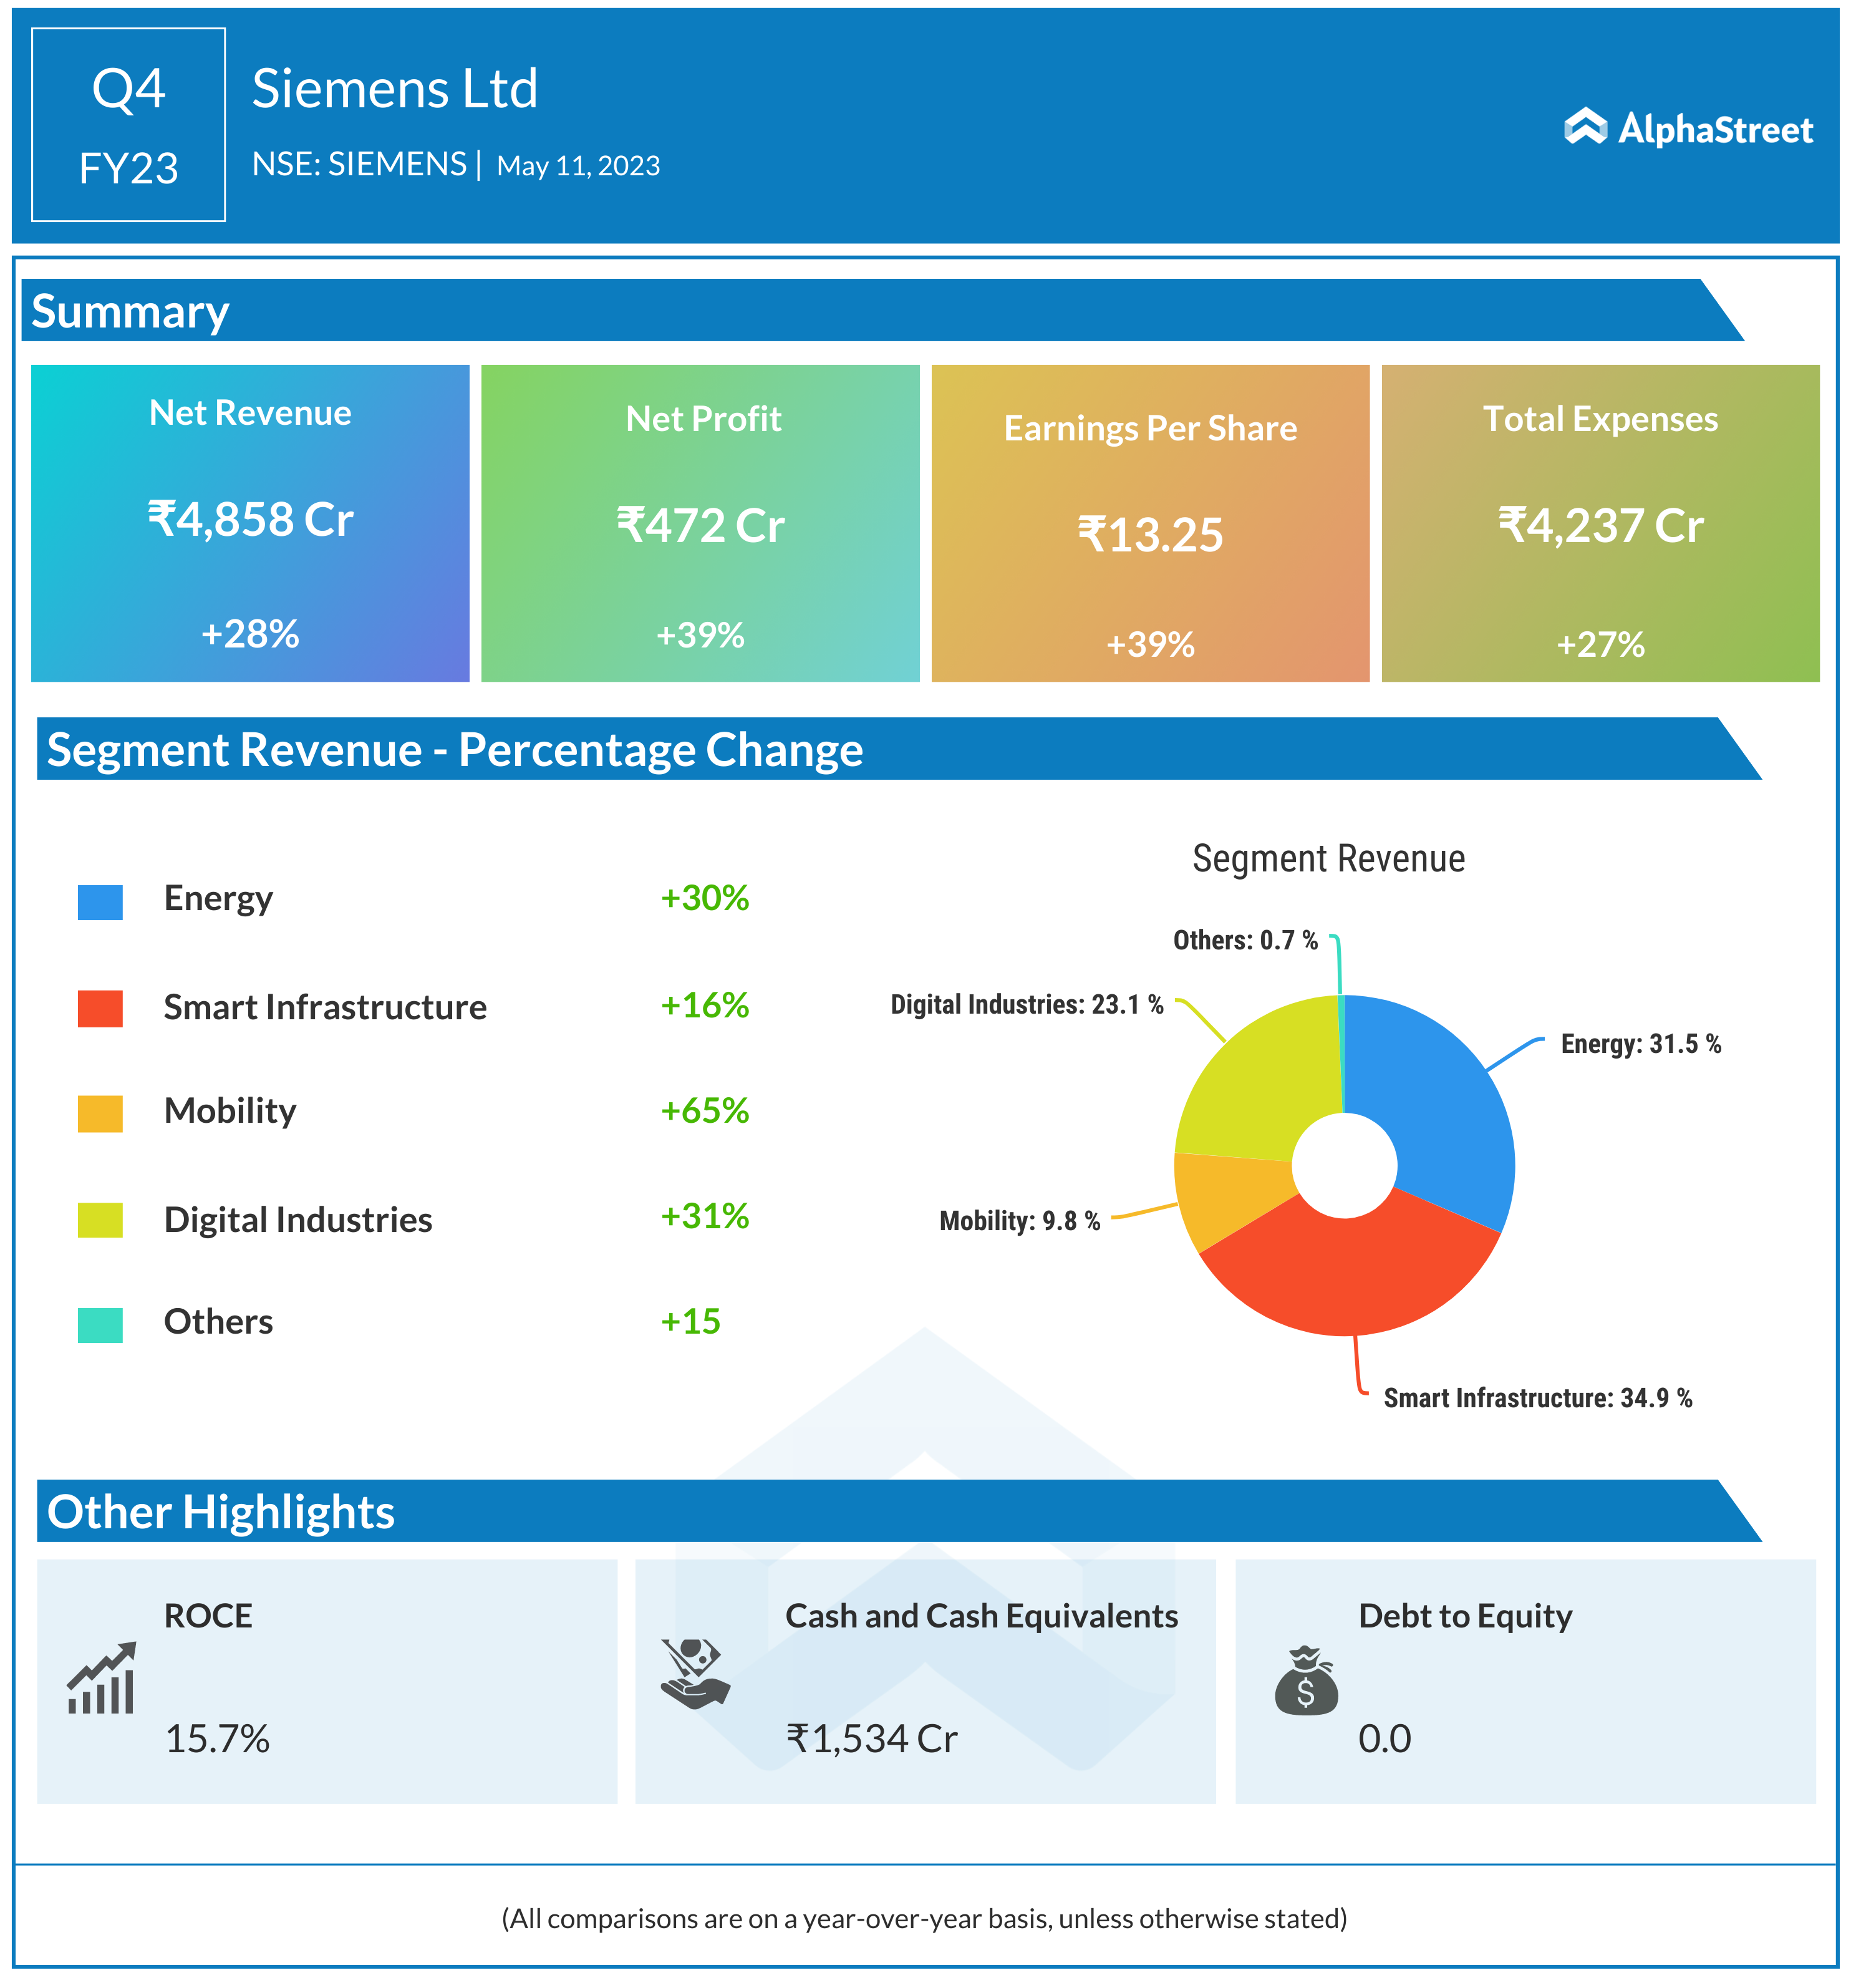1851x1988 pixels.
Task: Click the Siemens Ltd company title
Action: pos(395,89)
